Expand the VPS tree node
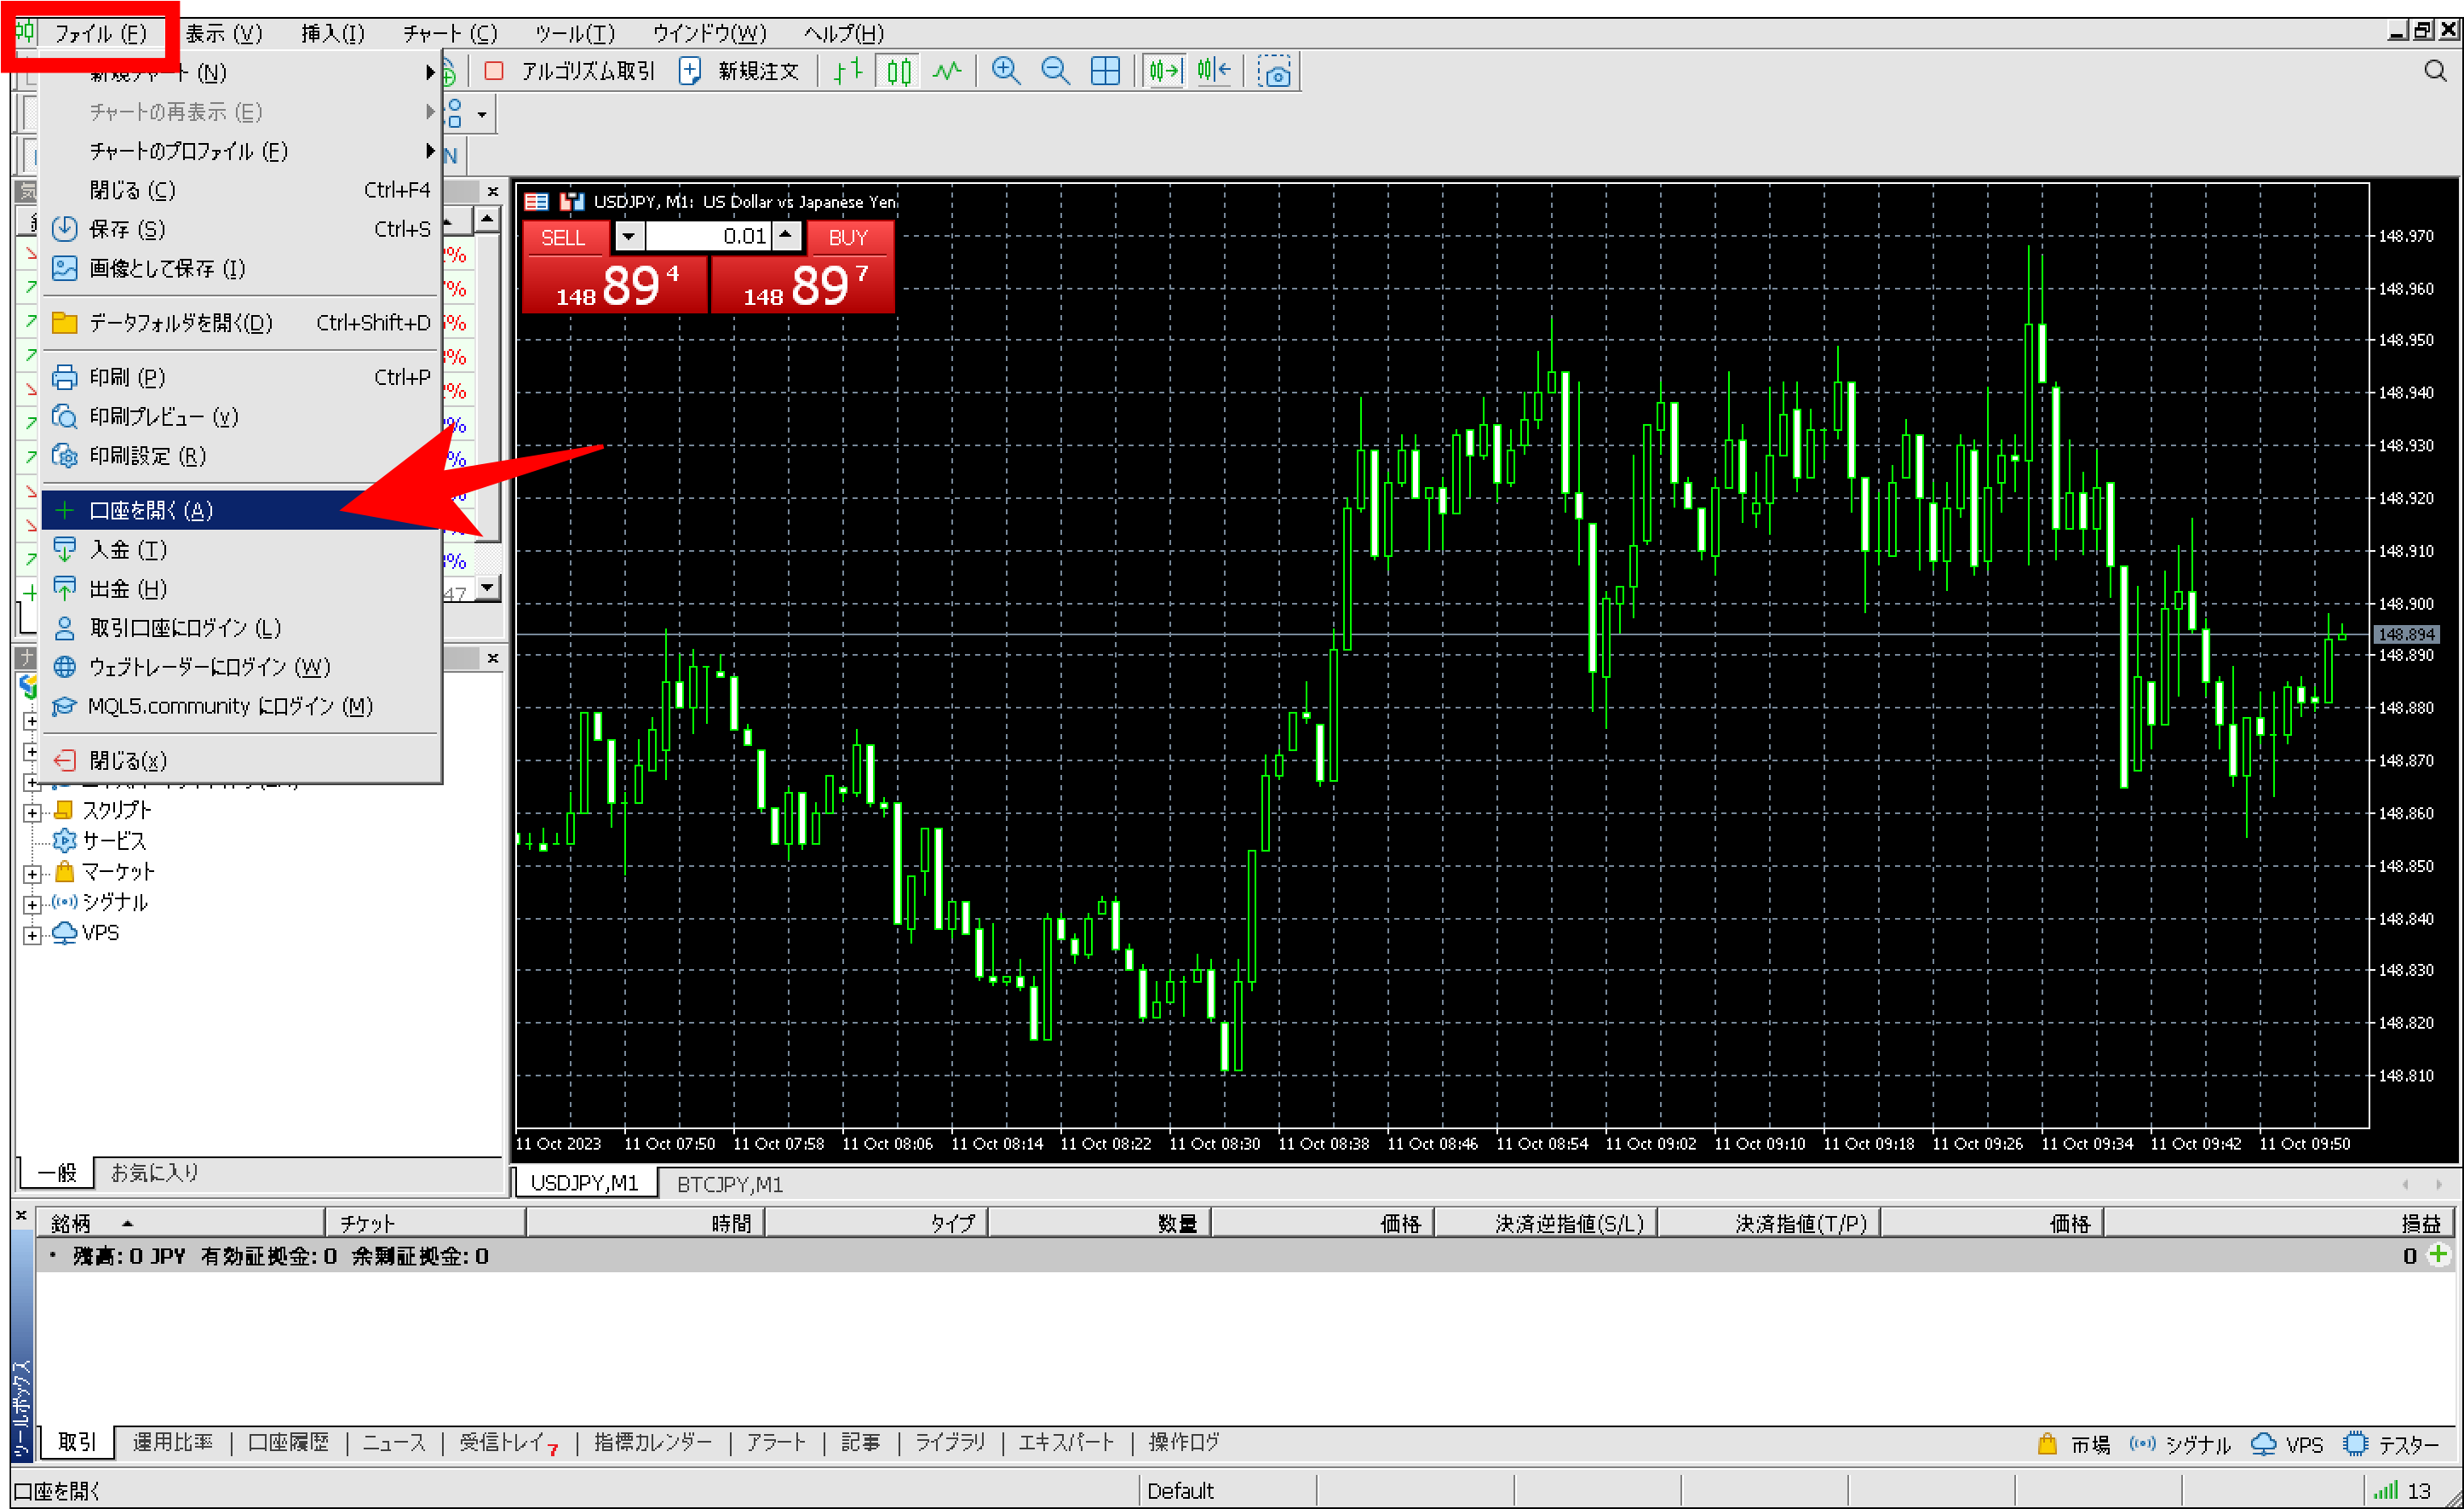This screenshot has height=1509, width=2464. click(x=32, y=935)
